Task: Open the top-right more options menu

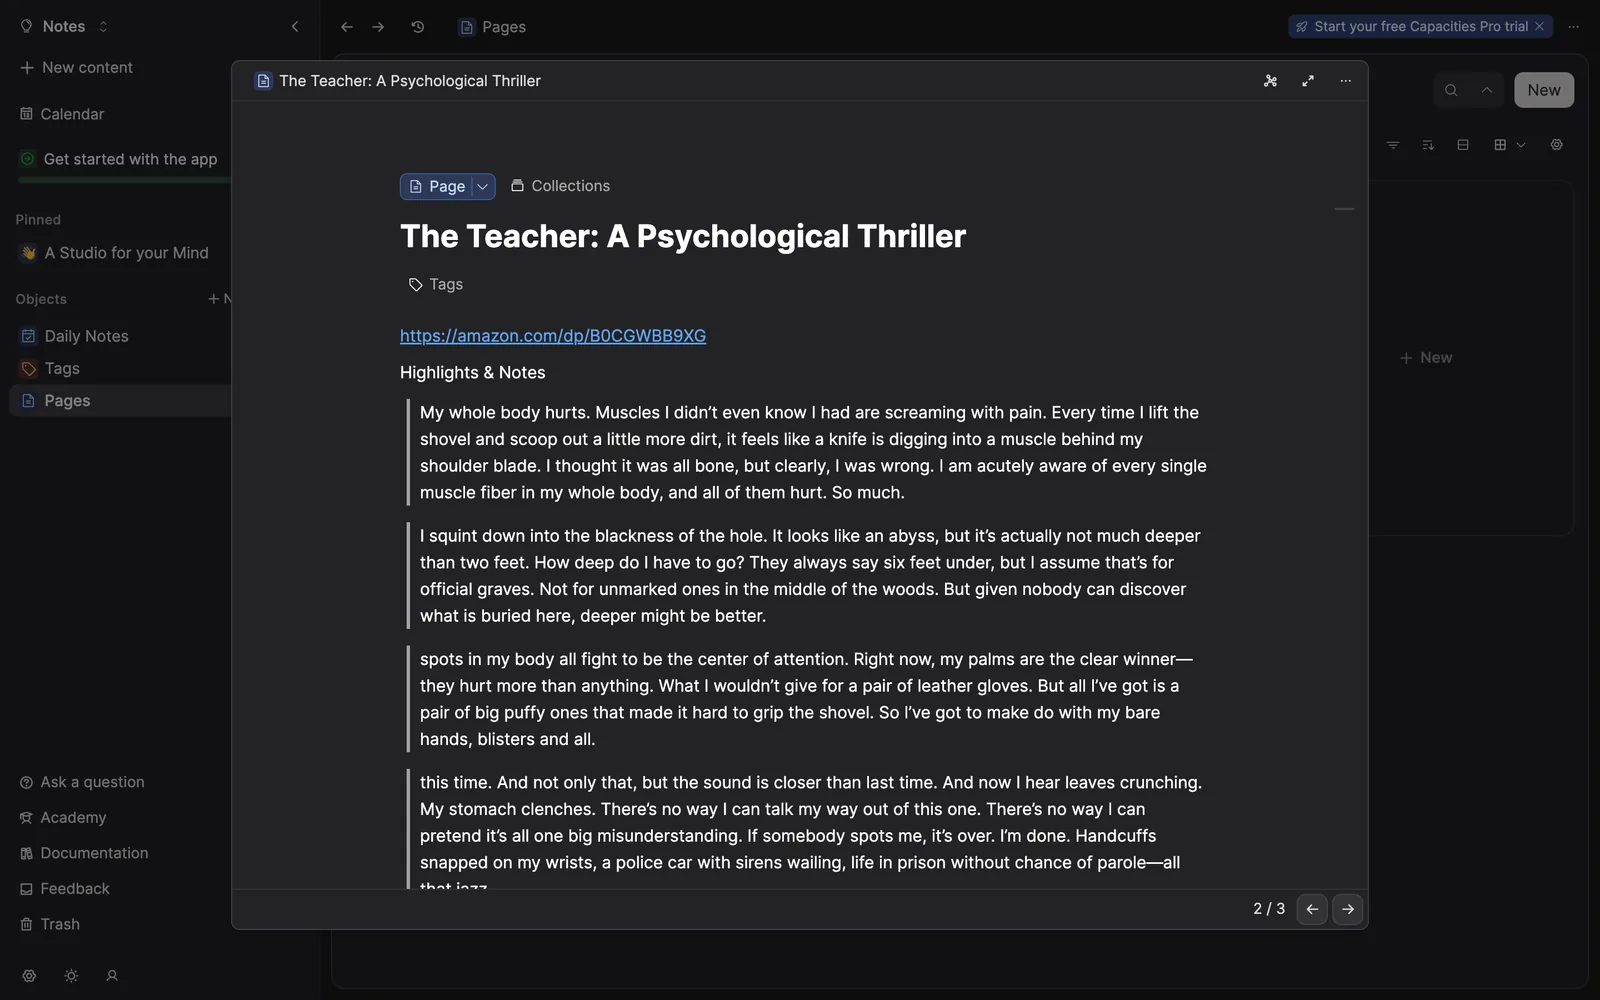Action: tap(1574, 27)
